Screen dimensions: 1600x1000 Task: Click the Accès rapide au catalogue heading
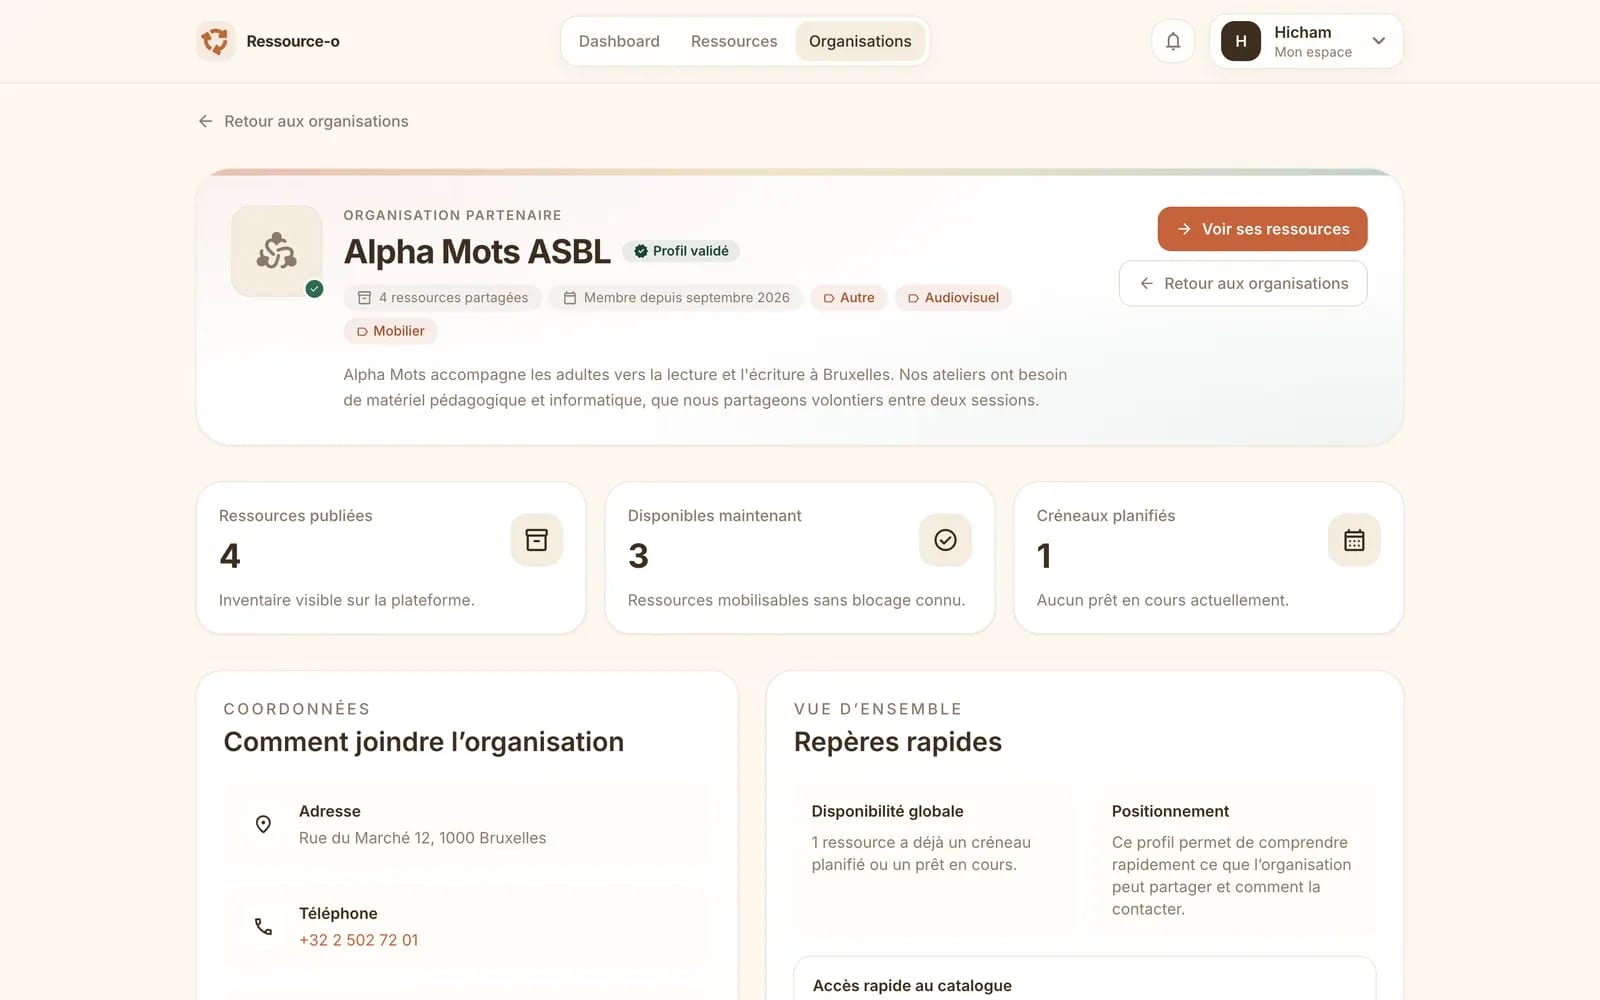tap(912, 985)
